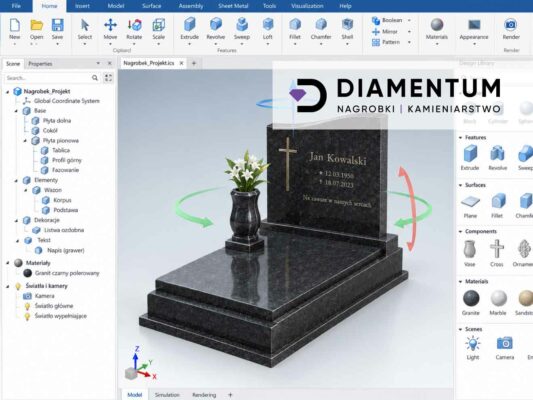Click search magnifier in Scene panel
The image size is (533, 400).
pos(95,78)
